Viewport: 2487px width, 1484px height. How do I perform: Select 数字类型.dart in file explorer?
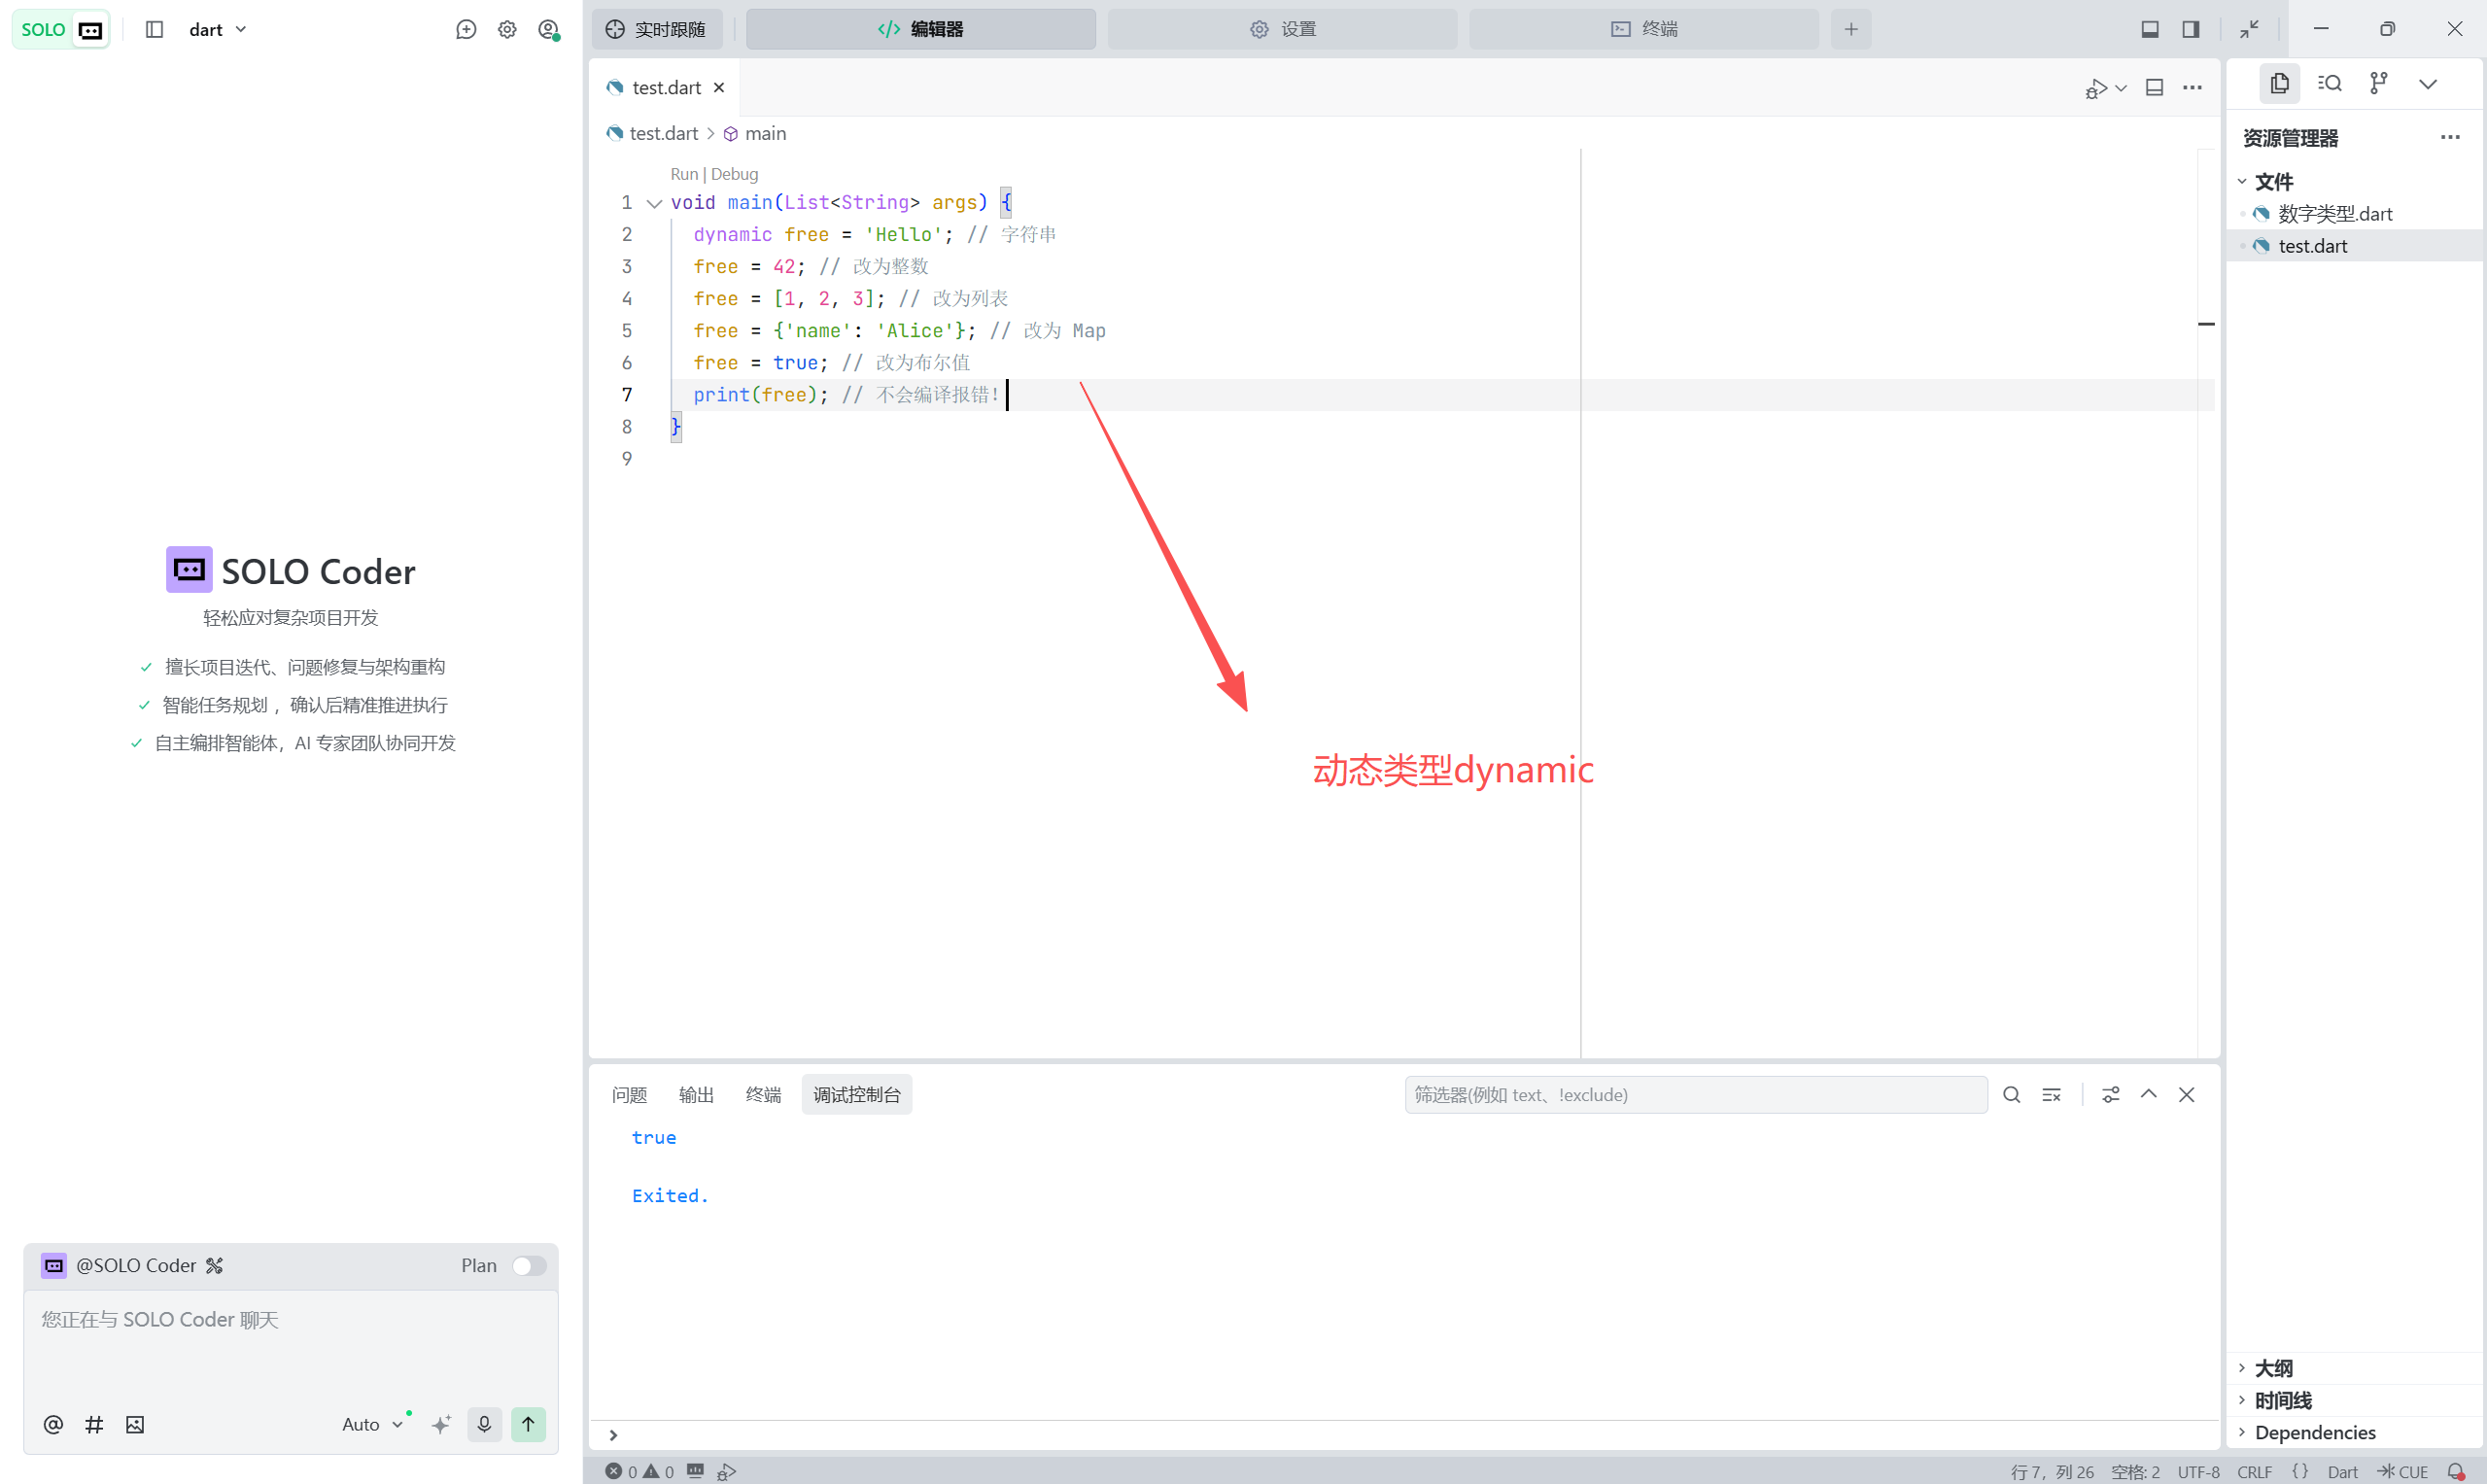2334,213
